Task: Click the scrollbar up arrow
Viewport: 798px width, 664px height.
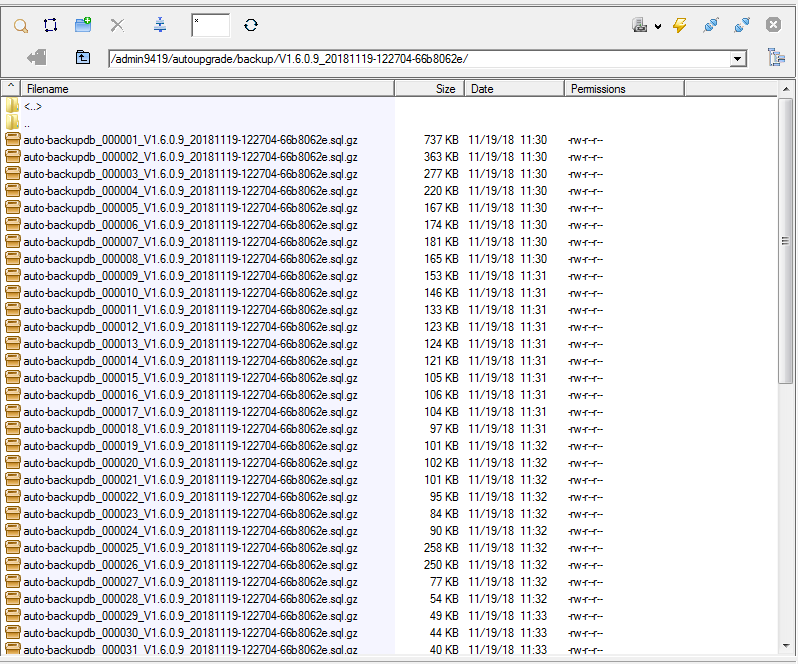Action: (x=786, y=89)
